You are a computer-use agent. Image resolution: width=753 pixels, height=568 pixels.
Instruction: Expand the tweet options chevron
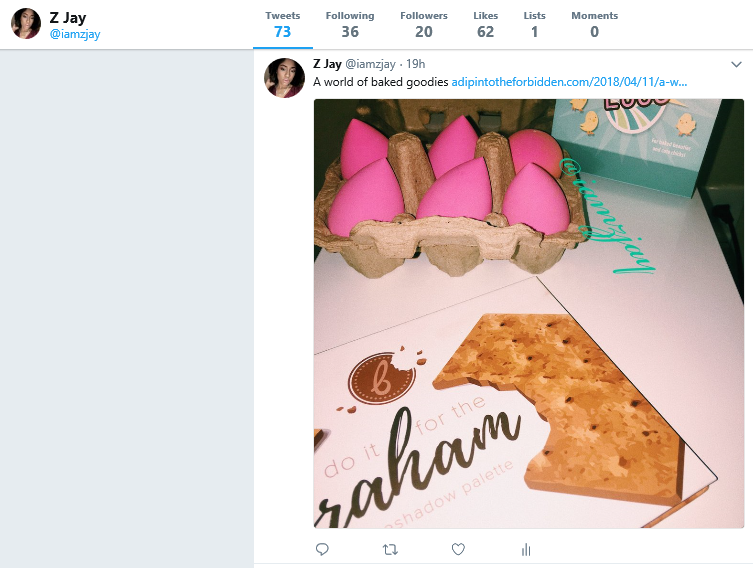click(x=736, y=64)
